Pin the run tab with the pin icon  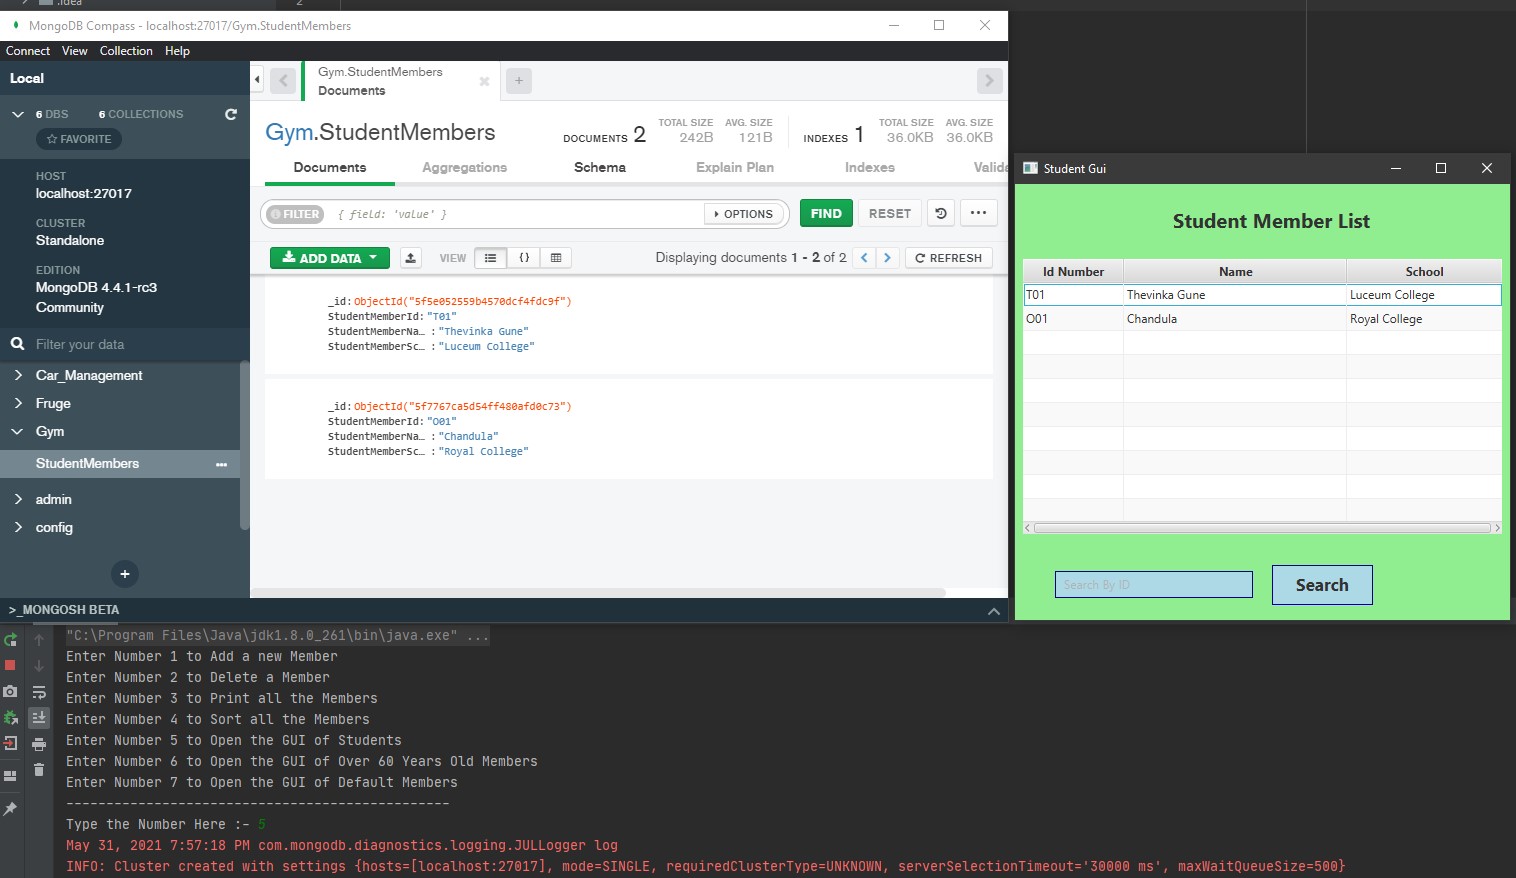pos(10,808)
